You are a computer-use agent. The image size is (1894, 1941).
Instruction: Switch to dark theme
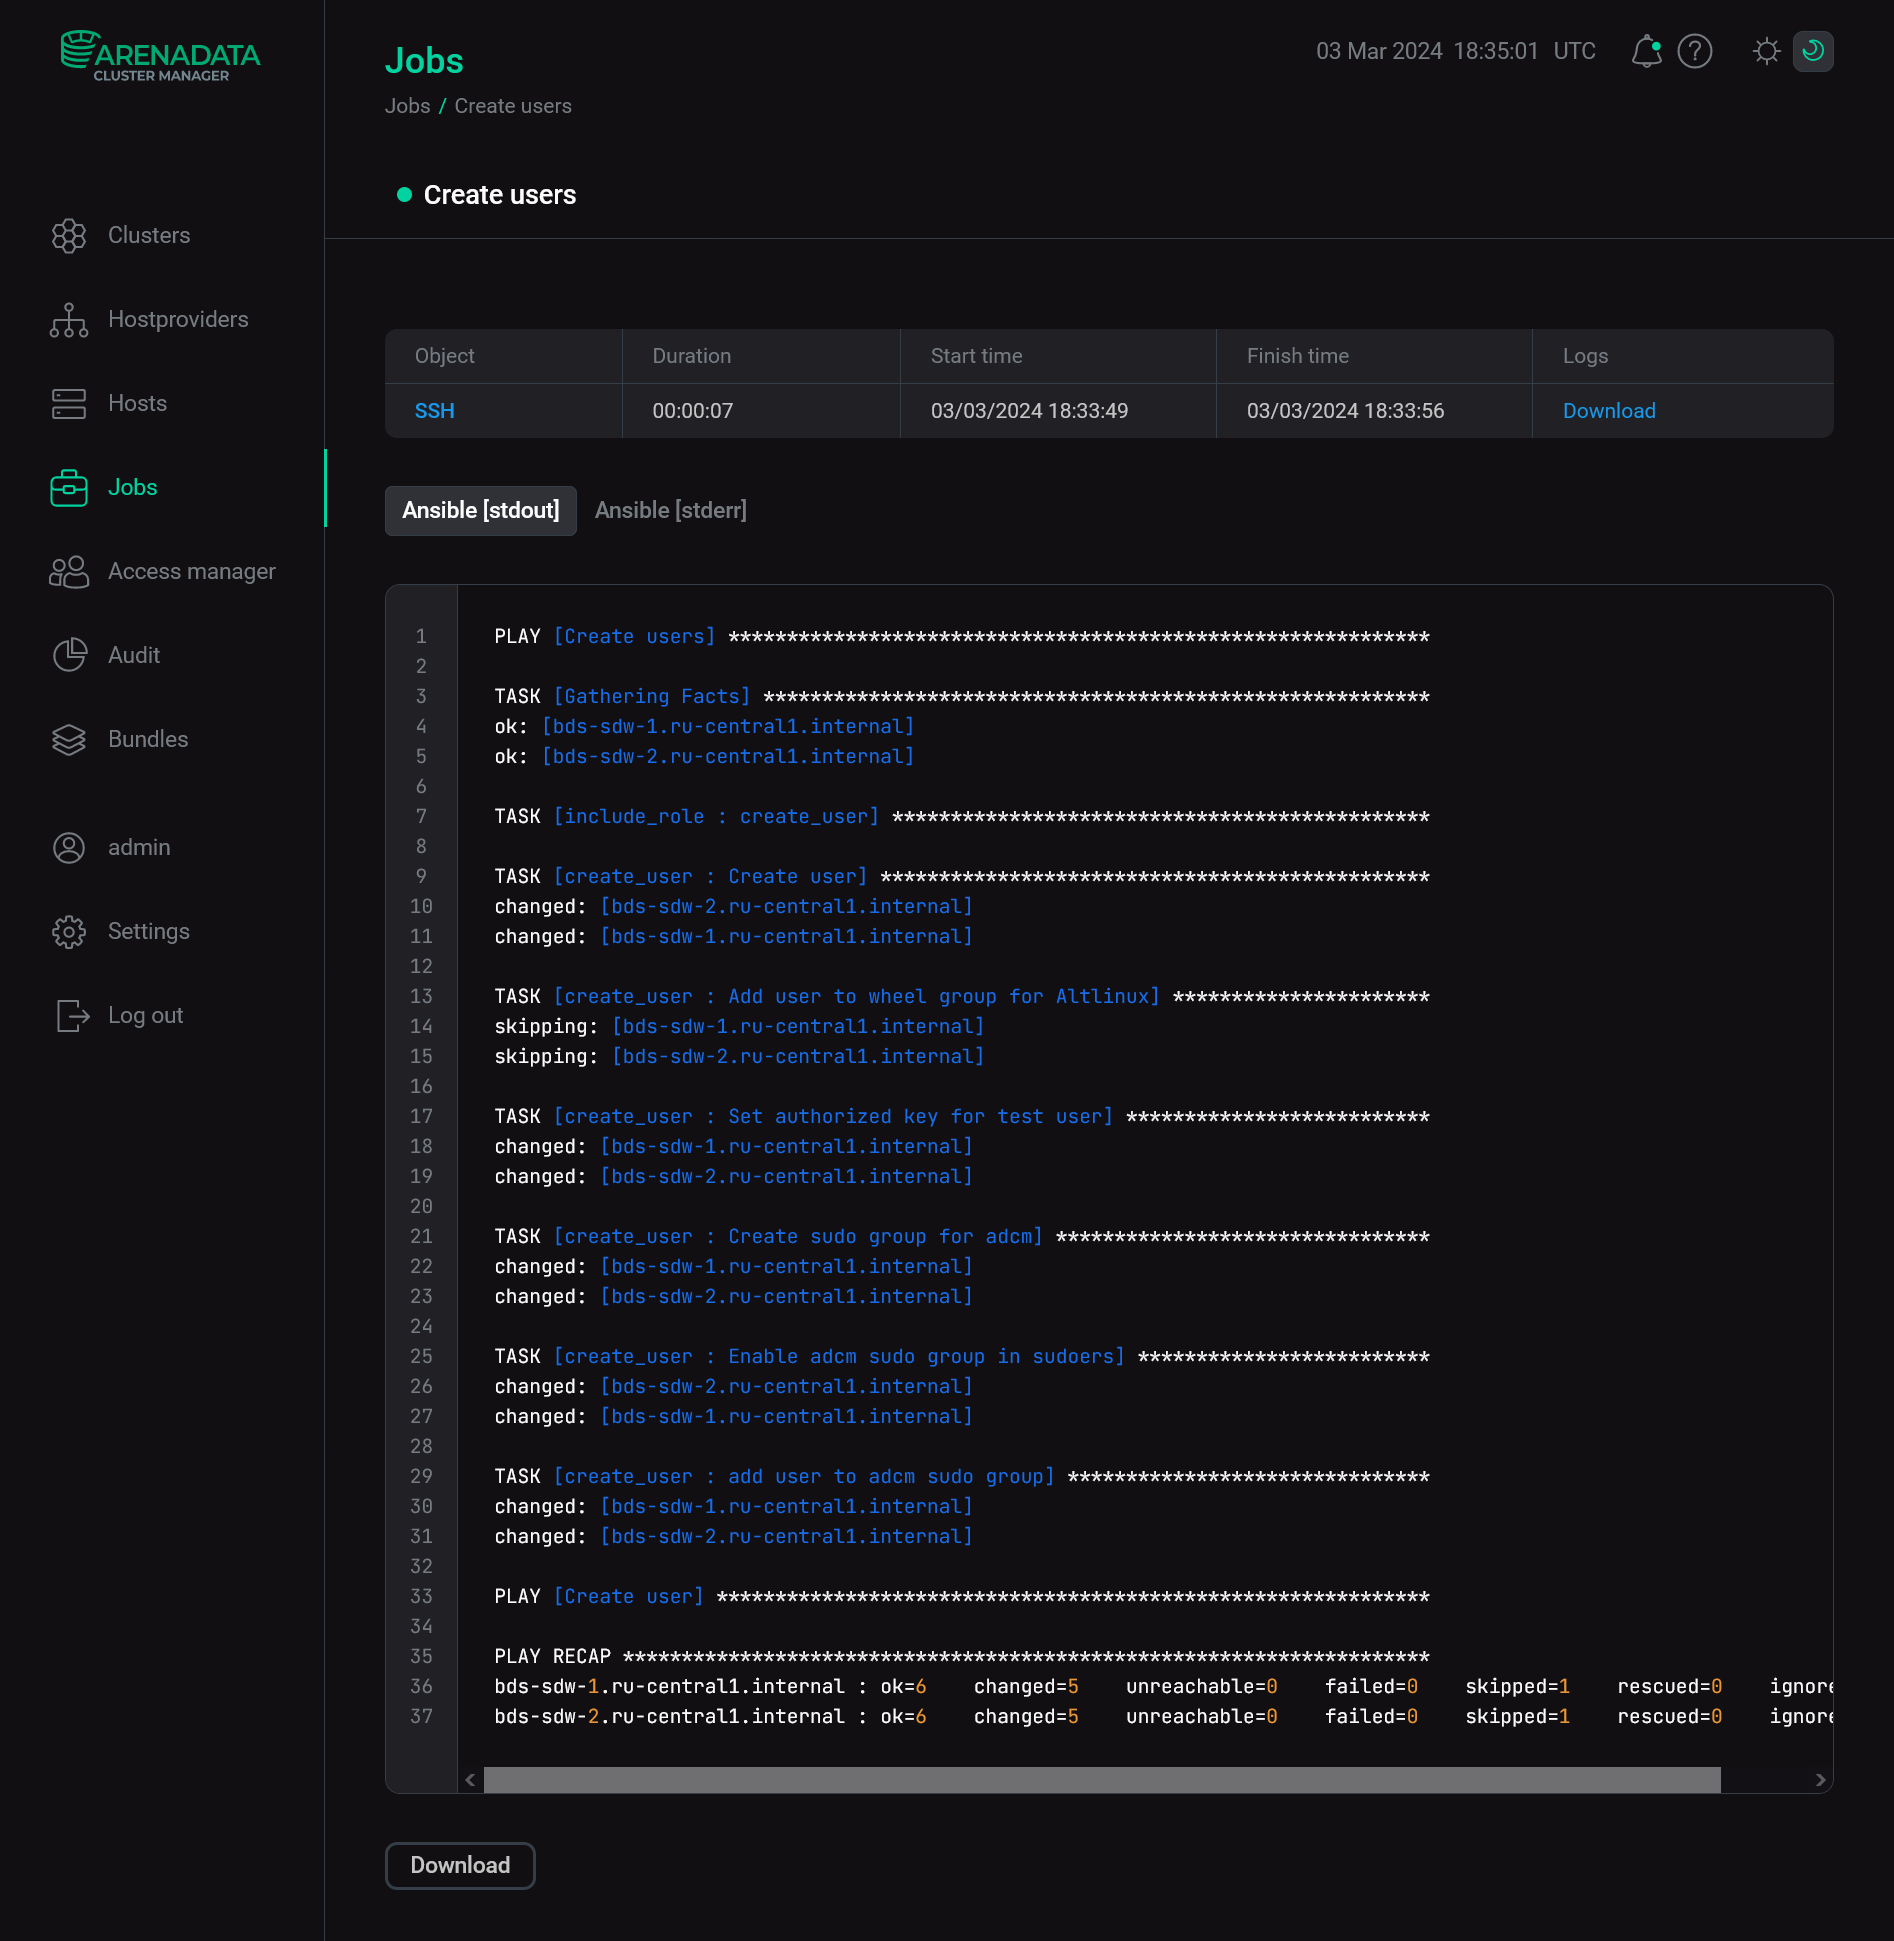tap(1814, 51)
